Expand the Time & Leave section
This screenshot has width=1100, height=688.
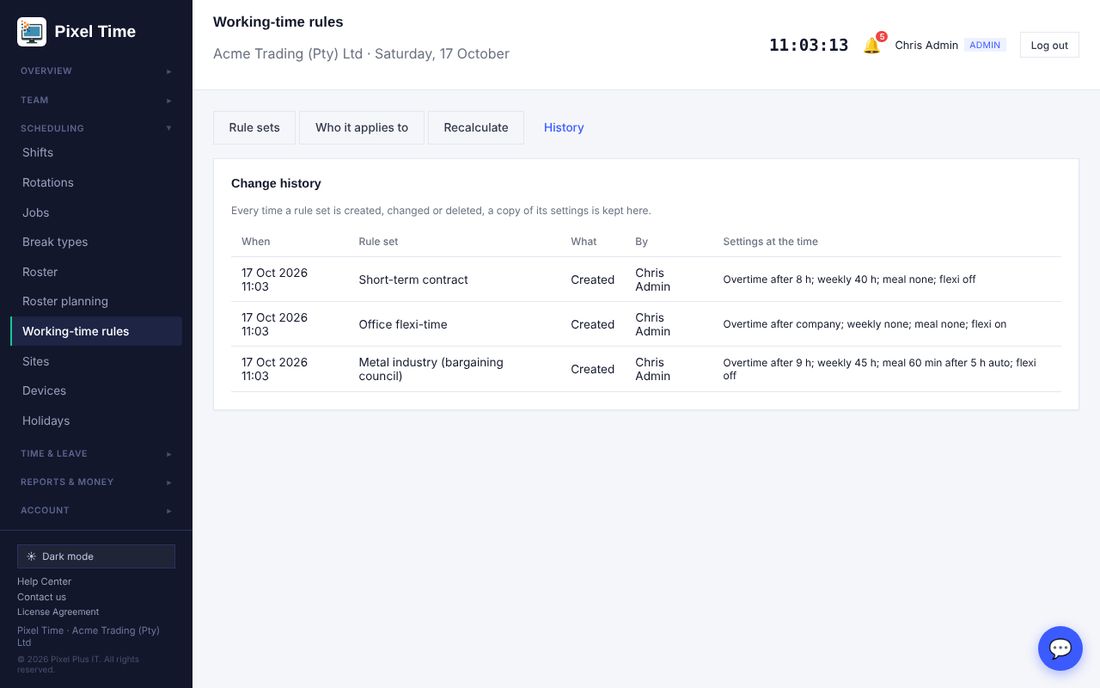click(x=96, y=454)
